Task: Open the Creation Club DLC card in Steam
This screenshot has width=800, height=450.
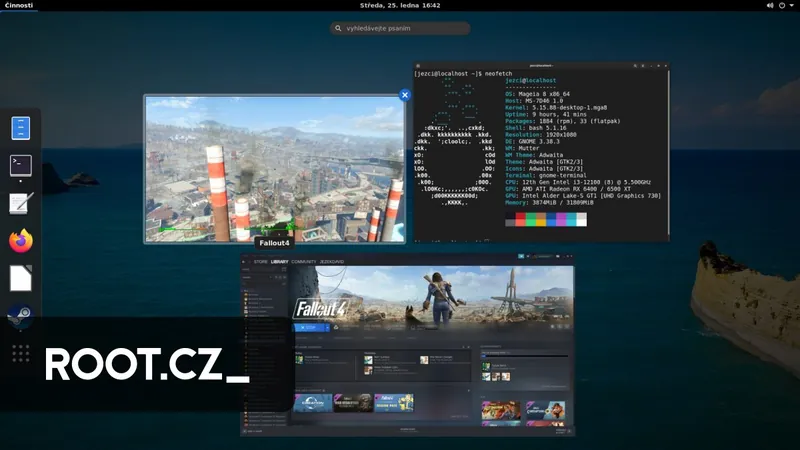Action: [313, 403]
